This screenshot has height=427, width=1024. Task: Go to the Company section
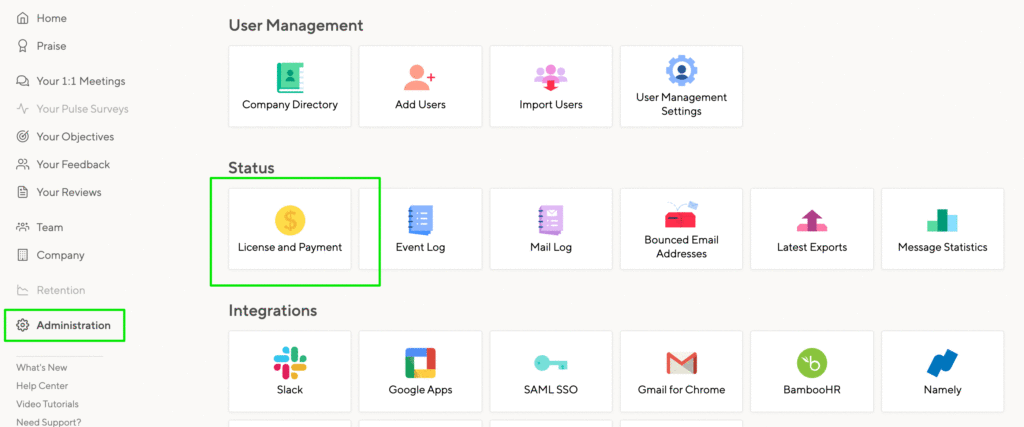pos(60,255)
